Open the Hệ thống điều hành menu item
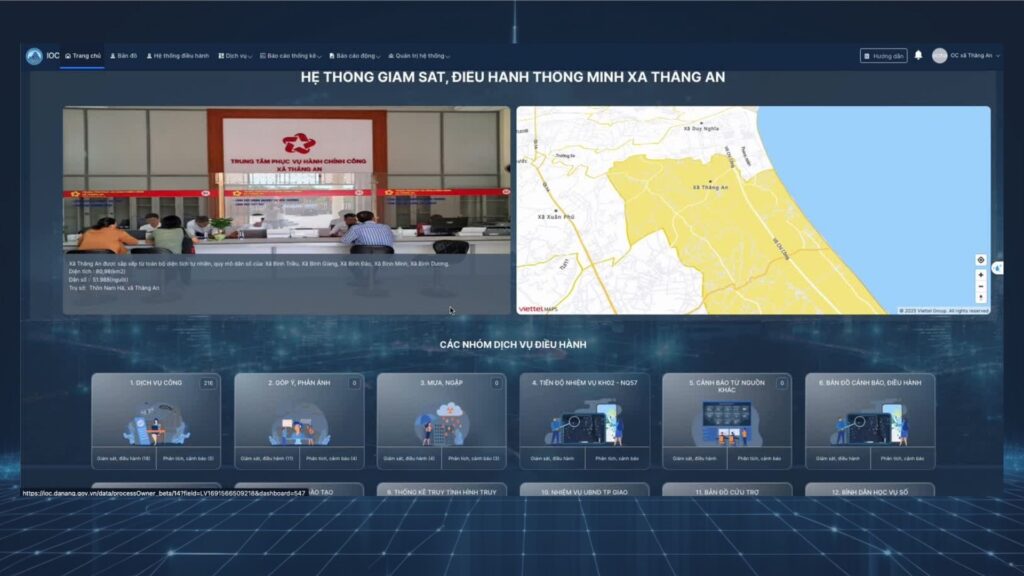 pos(178,56)
